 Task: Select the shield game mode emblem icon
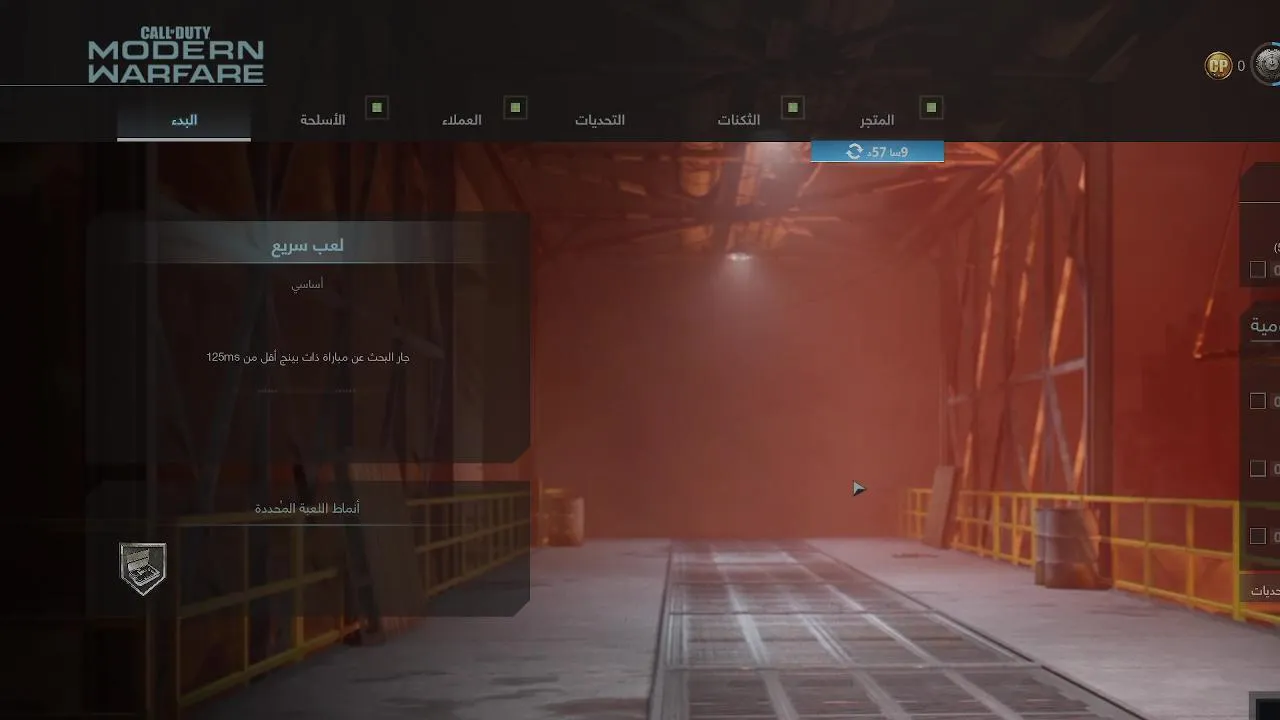coord(143,569)
